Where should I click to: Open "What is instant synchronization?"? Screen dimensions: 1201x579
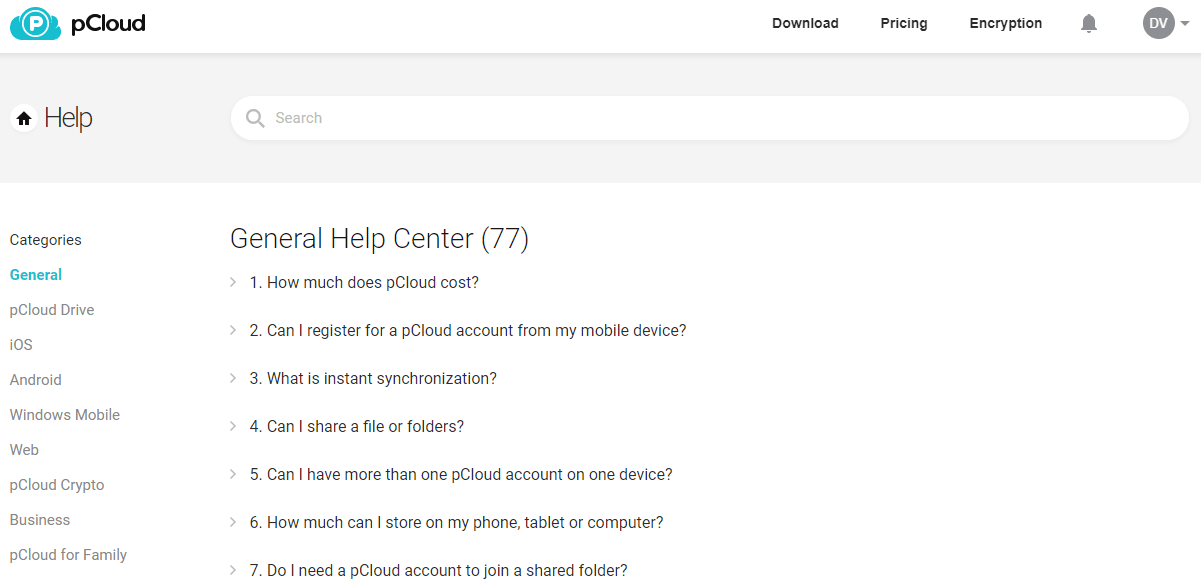373,378
